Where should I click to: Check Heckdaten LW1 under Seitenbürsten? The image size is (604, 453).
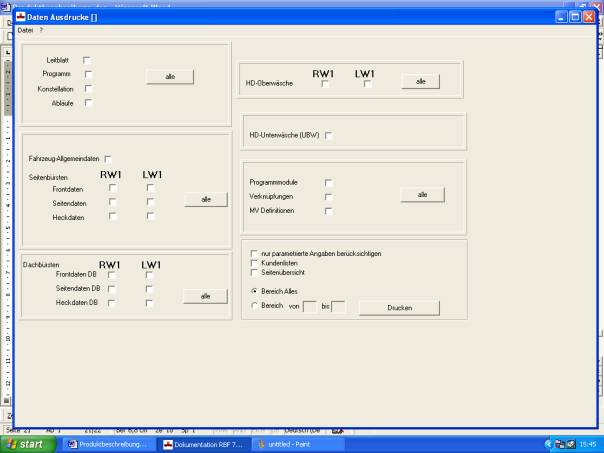151,216
